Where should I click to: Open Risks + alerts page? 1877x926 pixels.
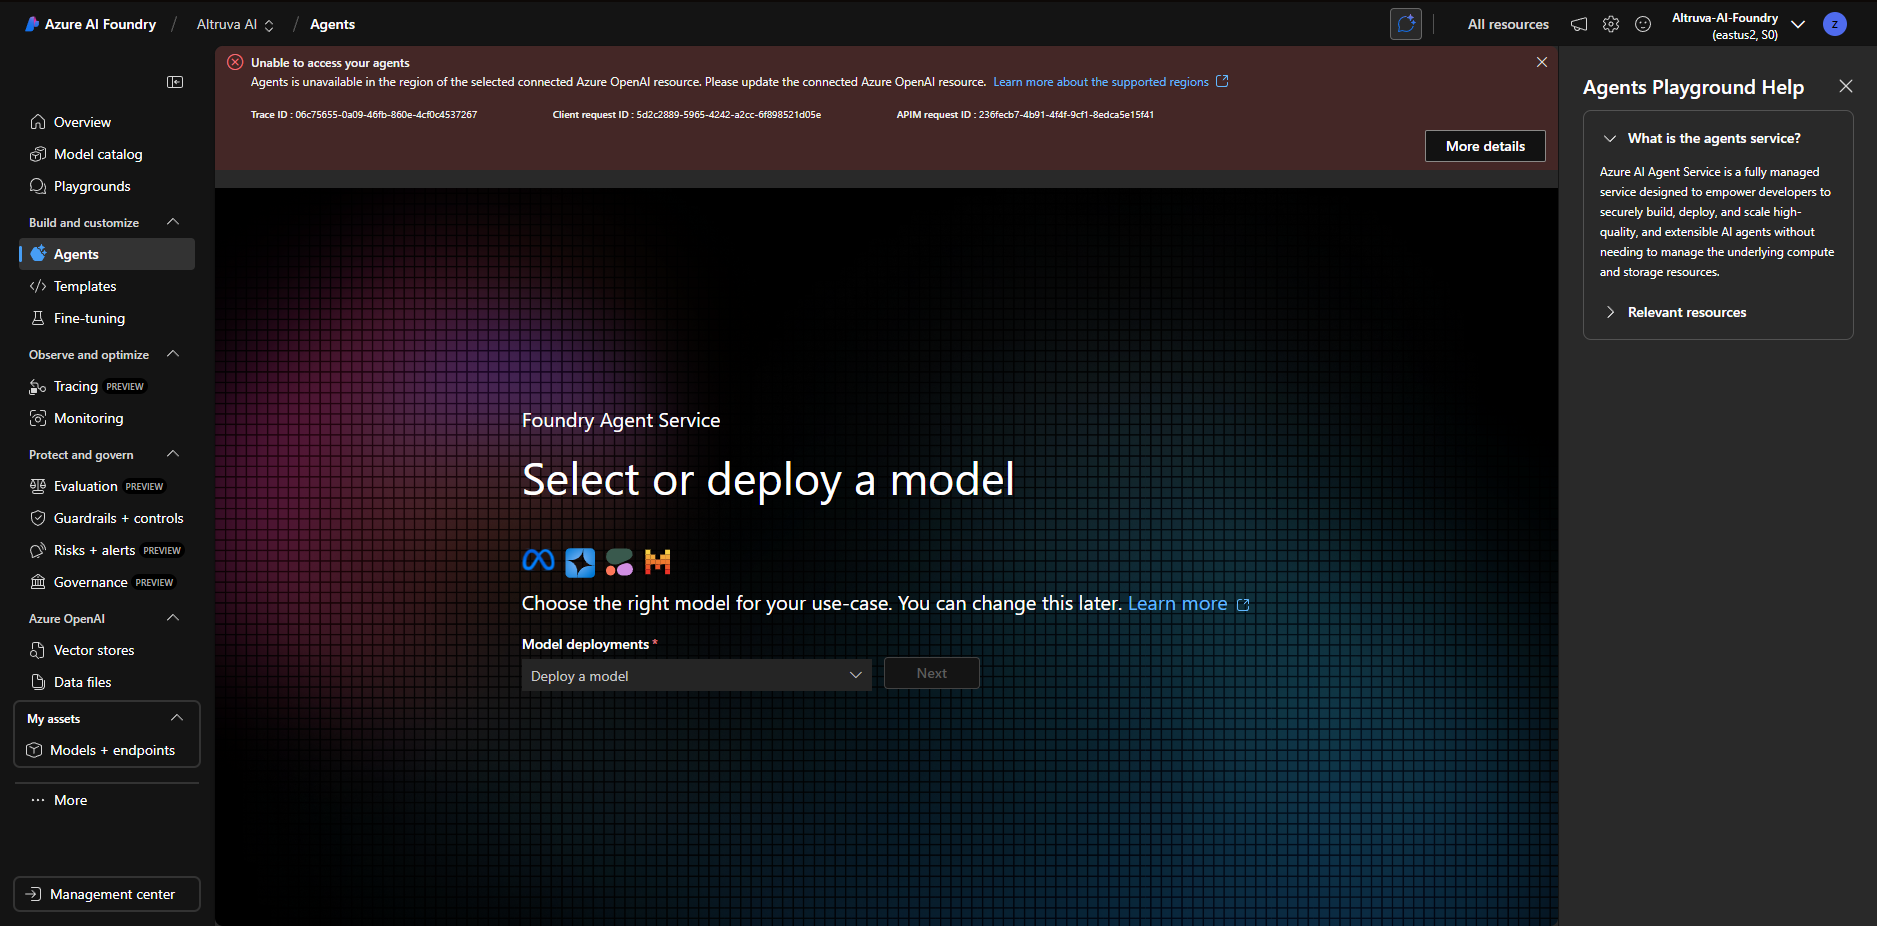tap(107, 550)
